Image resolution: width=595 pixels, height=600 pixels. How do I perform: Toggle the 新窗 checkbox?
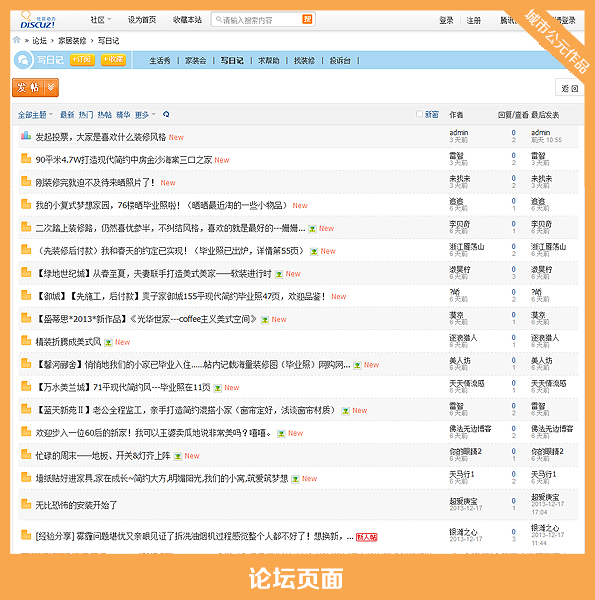[x=419, y=114]
